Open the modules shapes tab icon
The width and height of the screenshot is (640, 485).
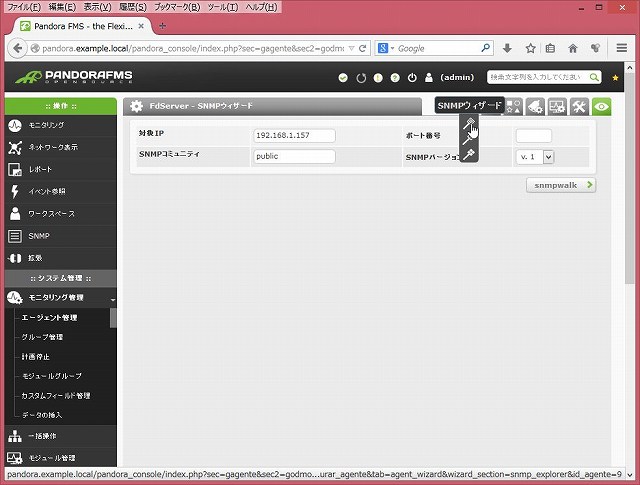click(x=513, y=107)
